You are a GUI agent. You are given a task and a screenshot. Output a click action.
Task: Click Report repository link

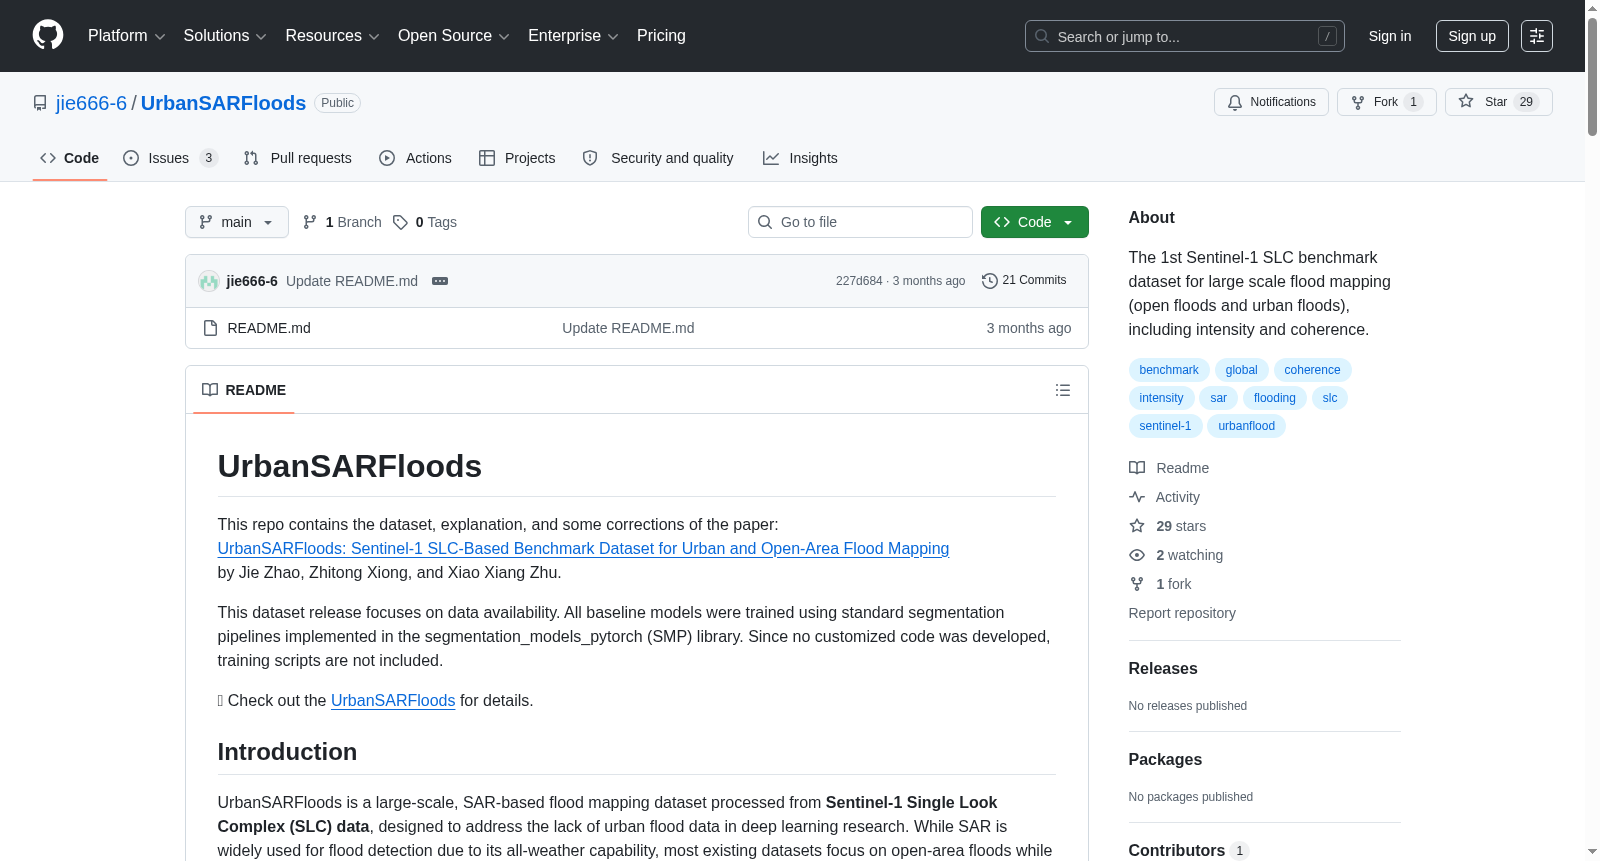[x=1182, y=613]
